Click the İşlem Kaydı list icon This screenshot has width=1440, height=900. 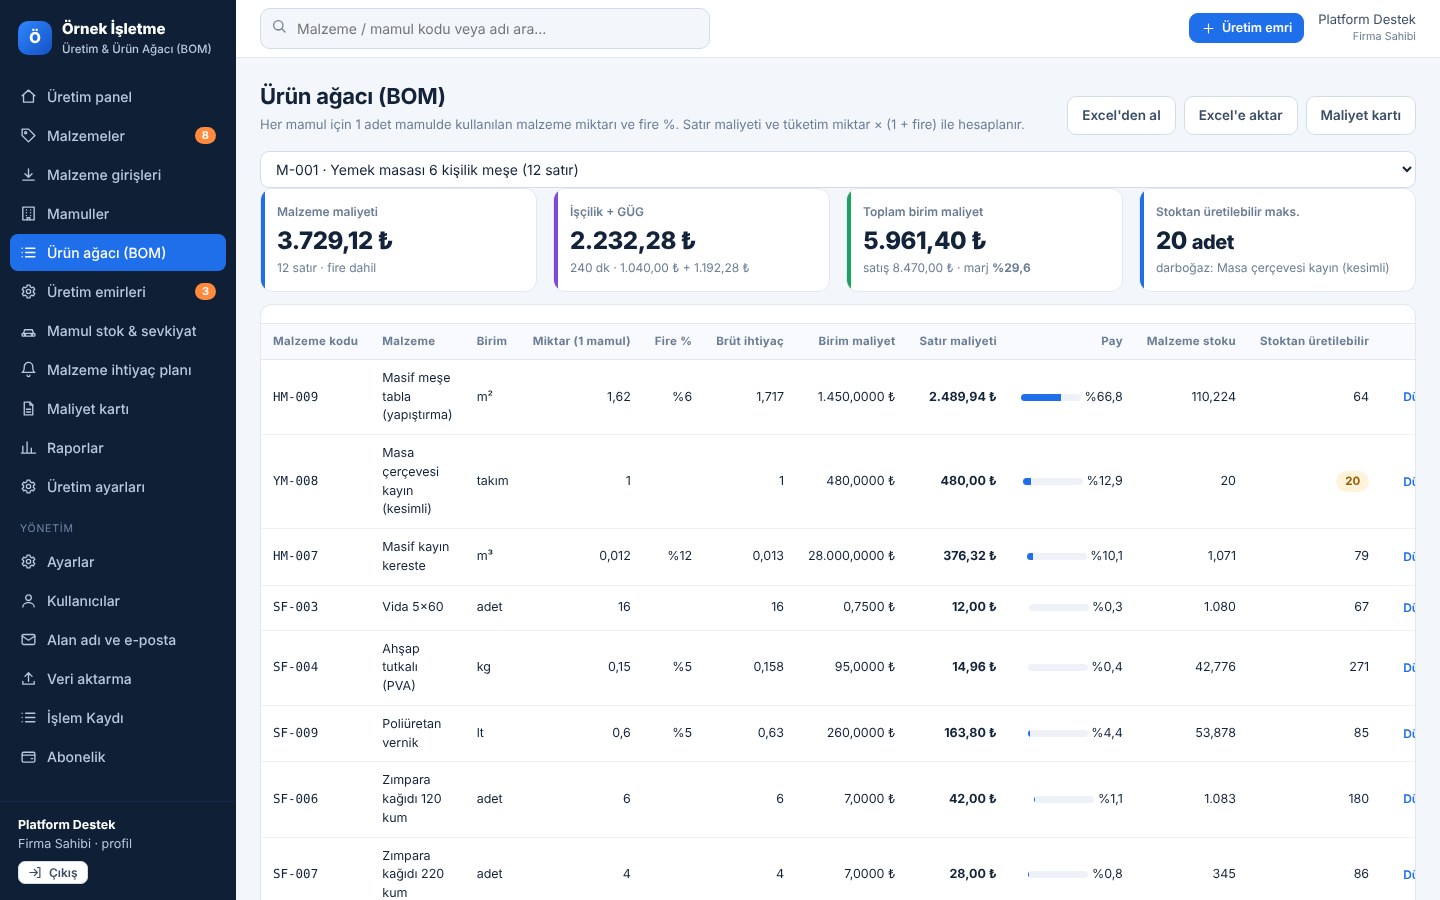click(x=29, y=718)
